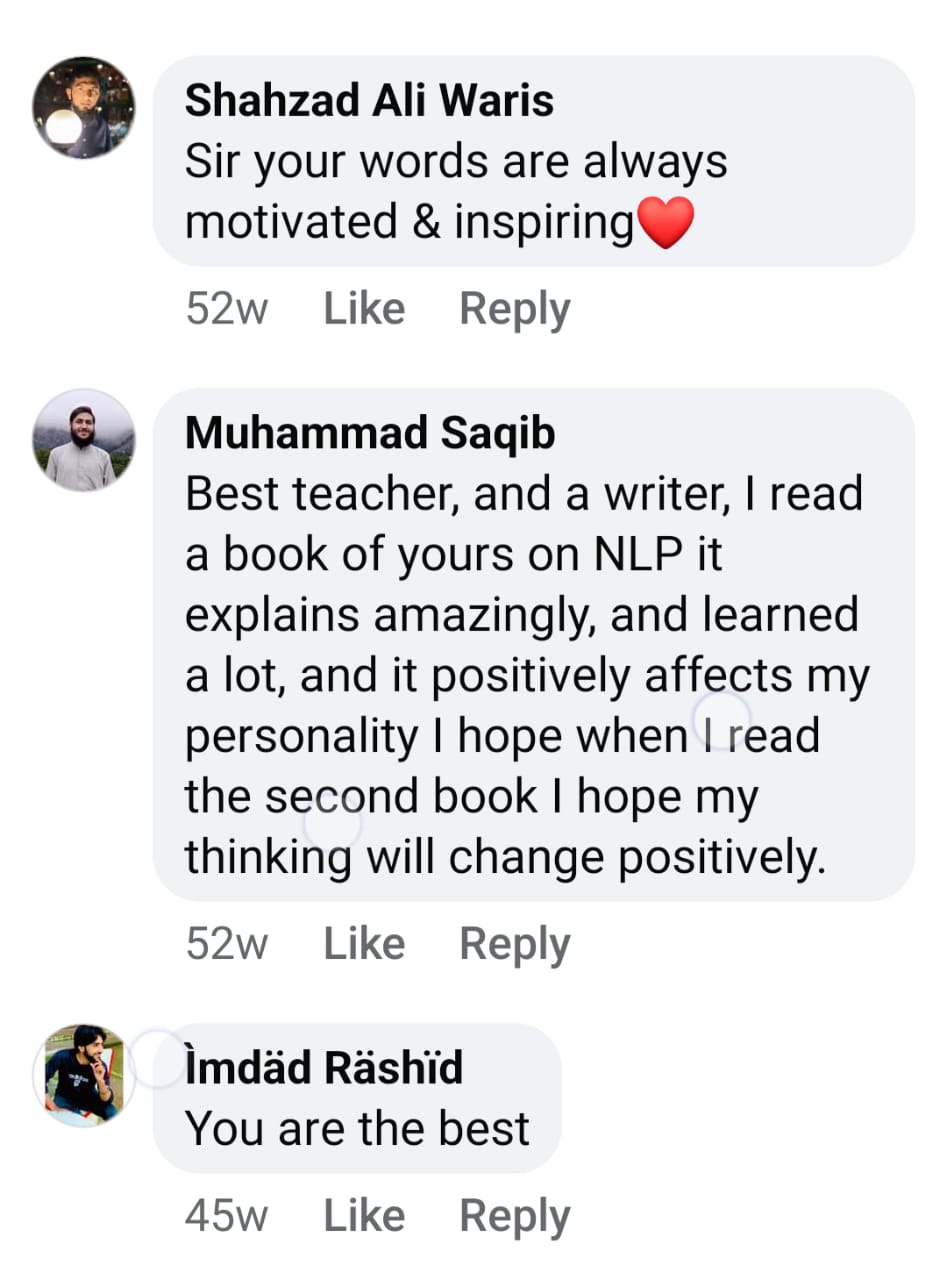Click the red heart emoji in comment
The width and height of the screenshot is (947, 1280).
tap(665, 222)
